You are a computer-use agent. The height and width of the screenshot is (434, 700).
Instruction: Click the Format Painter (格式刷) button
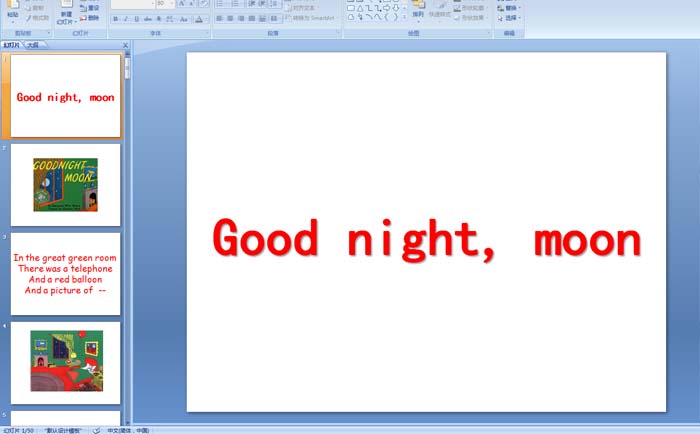(38, 18)
